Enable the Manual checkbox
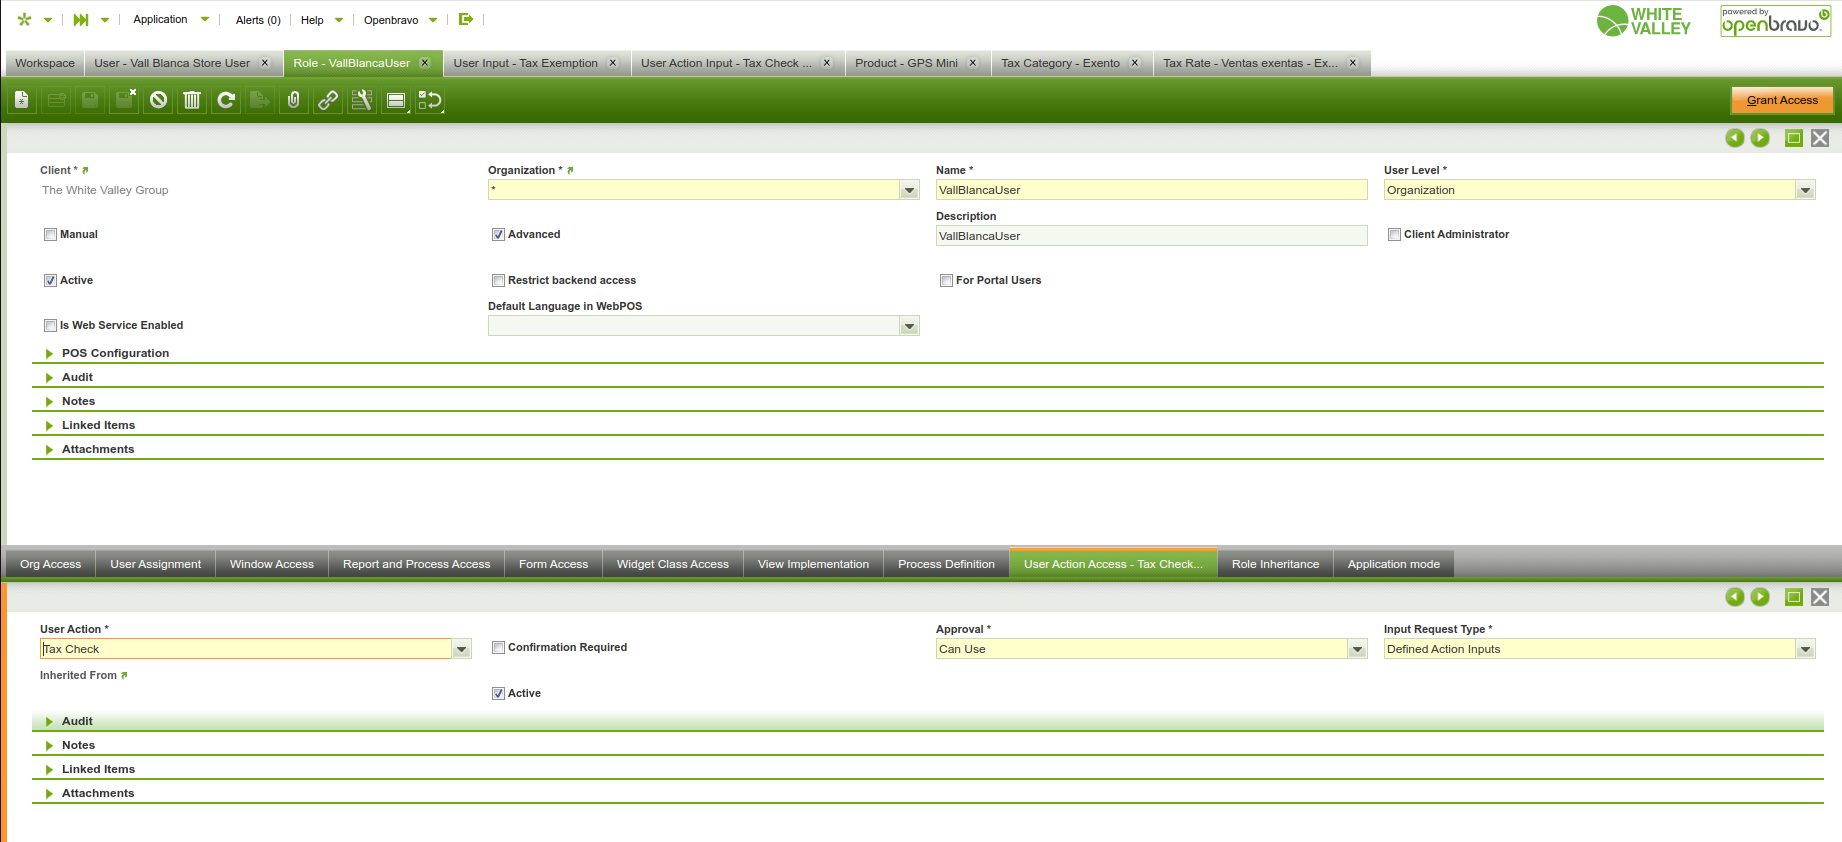Image resolution: width=1842 pixels, height=842 pixels. [x=50, y=235]
